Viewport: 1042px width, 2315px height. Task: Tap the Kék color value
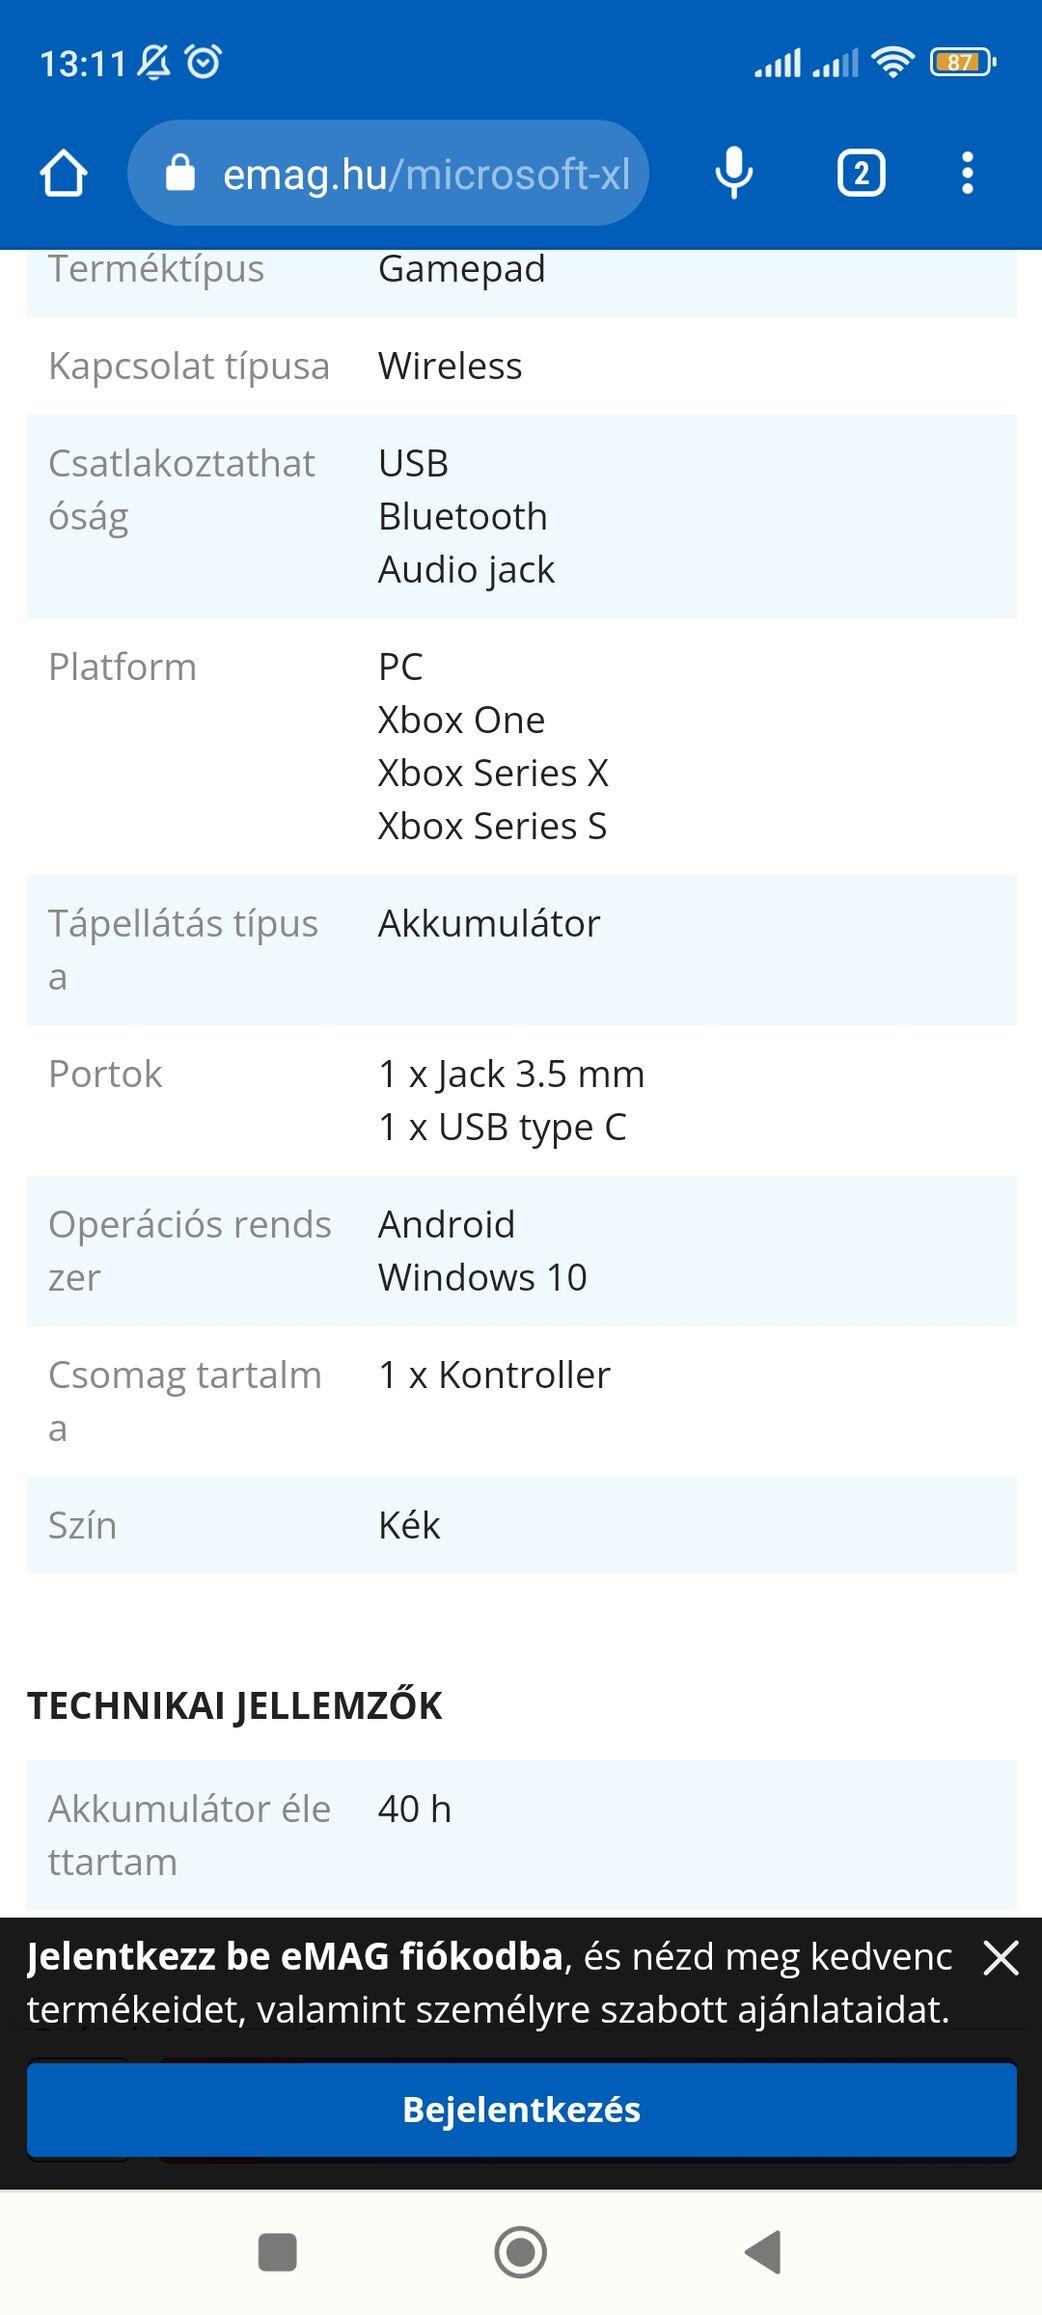pos(409,1525)
